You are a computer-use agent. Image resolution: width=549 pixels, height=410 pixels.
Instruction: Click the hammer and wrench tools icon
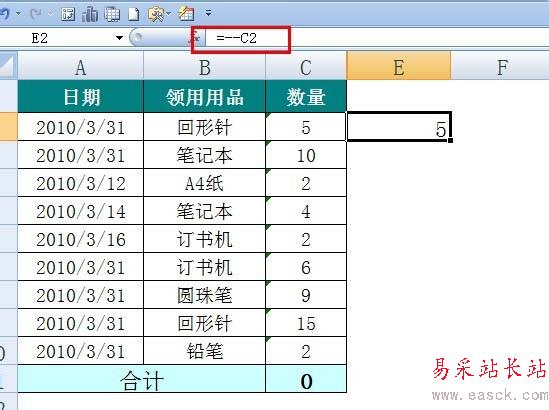coord(156,14)
